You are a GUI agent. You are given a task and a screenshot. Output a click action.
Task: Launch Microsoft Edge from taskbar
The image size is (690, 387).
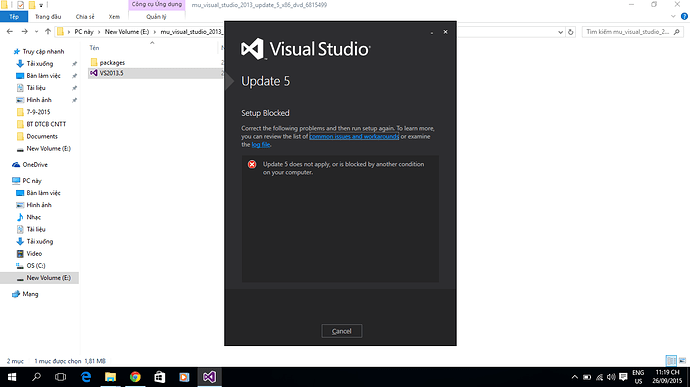tap(86, 377)
